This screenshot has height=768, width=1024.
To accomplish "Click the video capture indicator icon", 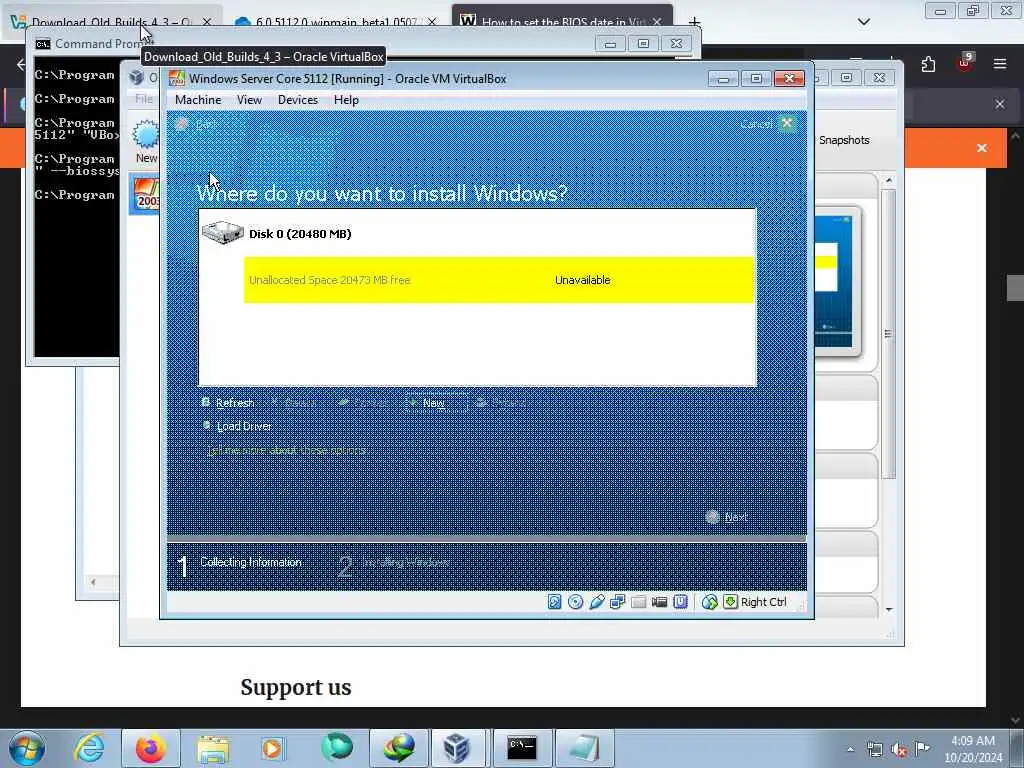I will click(660, 602).
